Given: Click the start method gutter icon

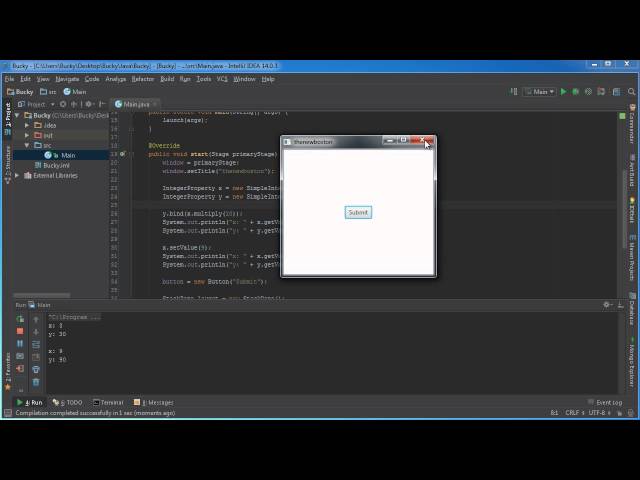Looking at the screenshot, I should (x=122, y=154).
